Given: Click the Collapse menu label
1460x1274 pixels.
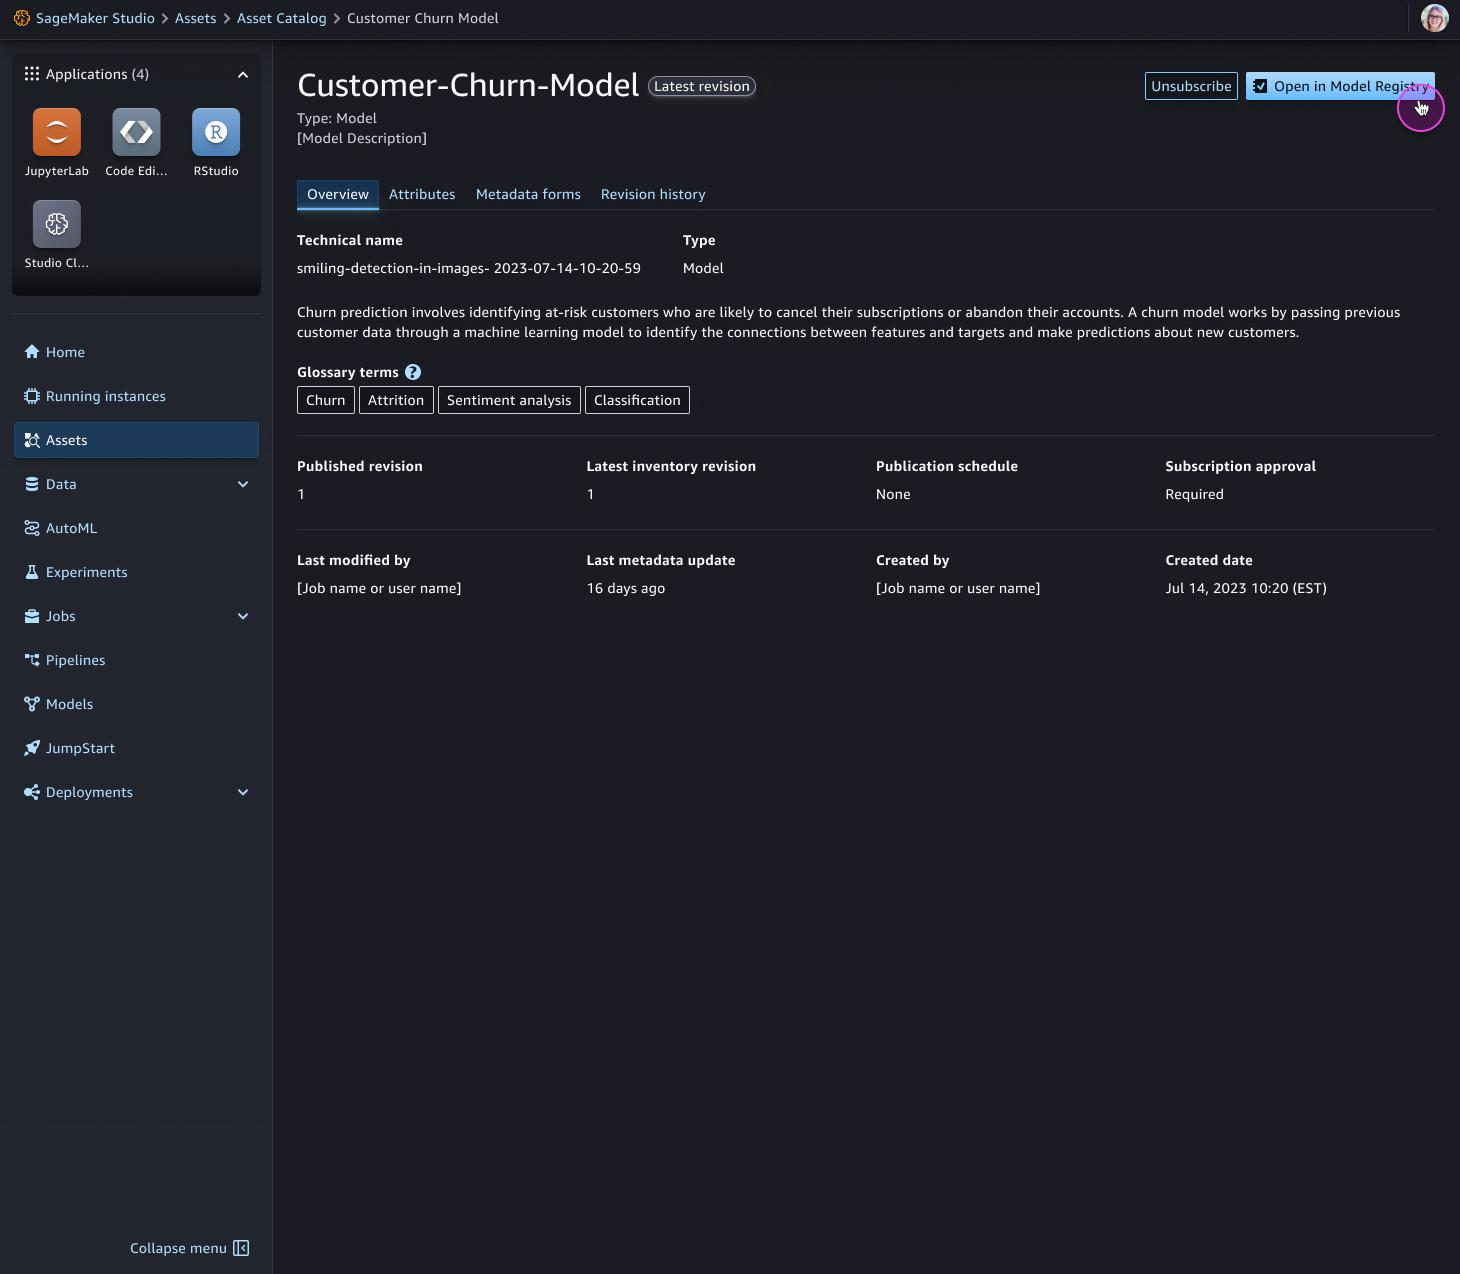Looking at the screenshot, I should (178, 1248).
